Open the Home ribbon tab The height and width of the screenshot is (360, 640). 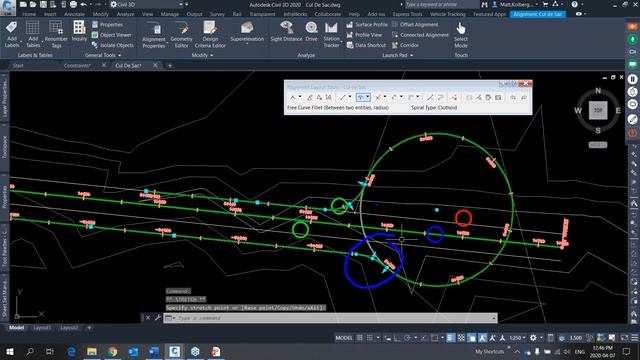click(29, 14)
